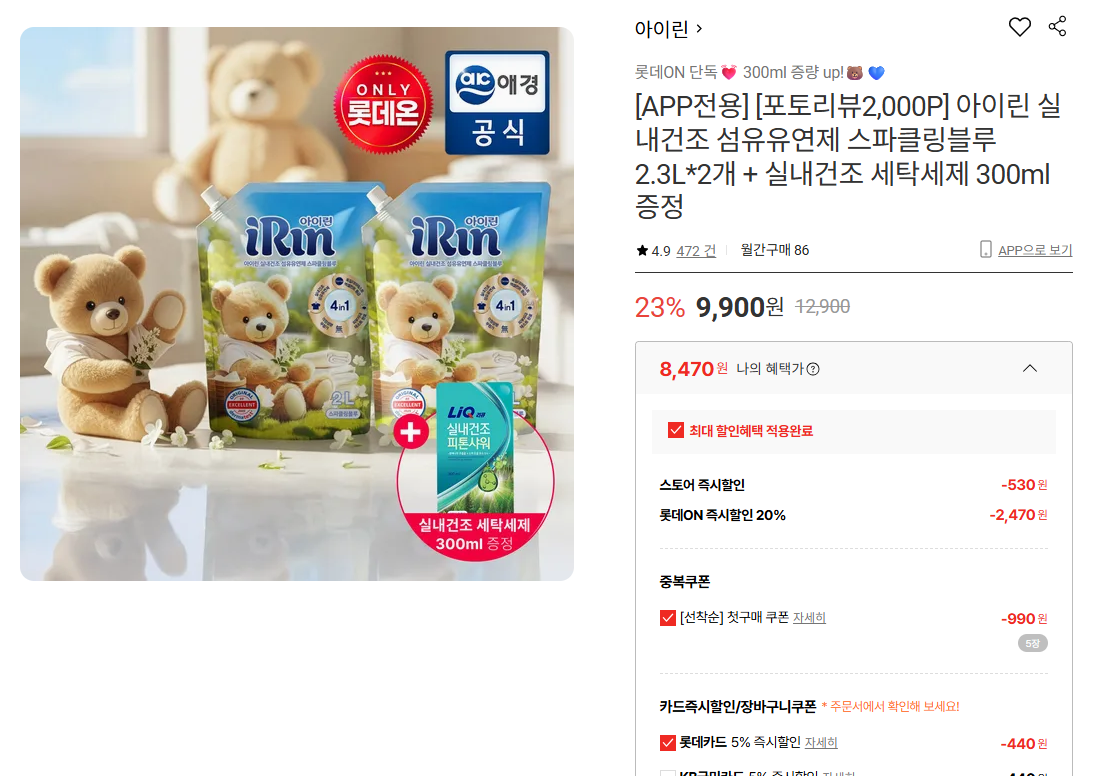
Task: Click the star rating icon
Action: tap(642, 250)
